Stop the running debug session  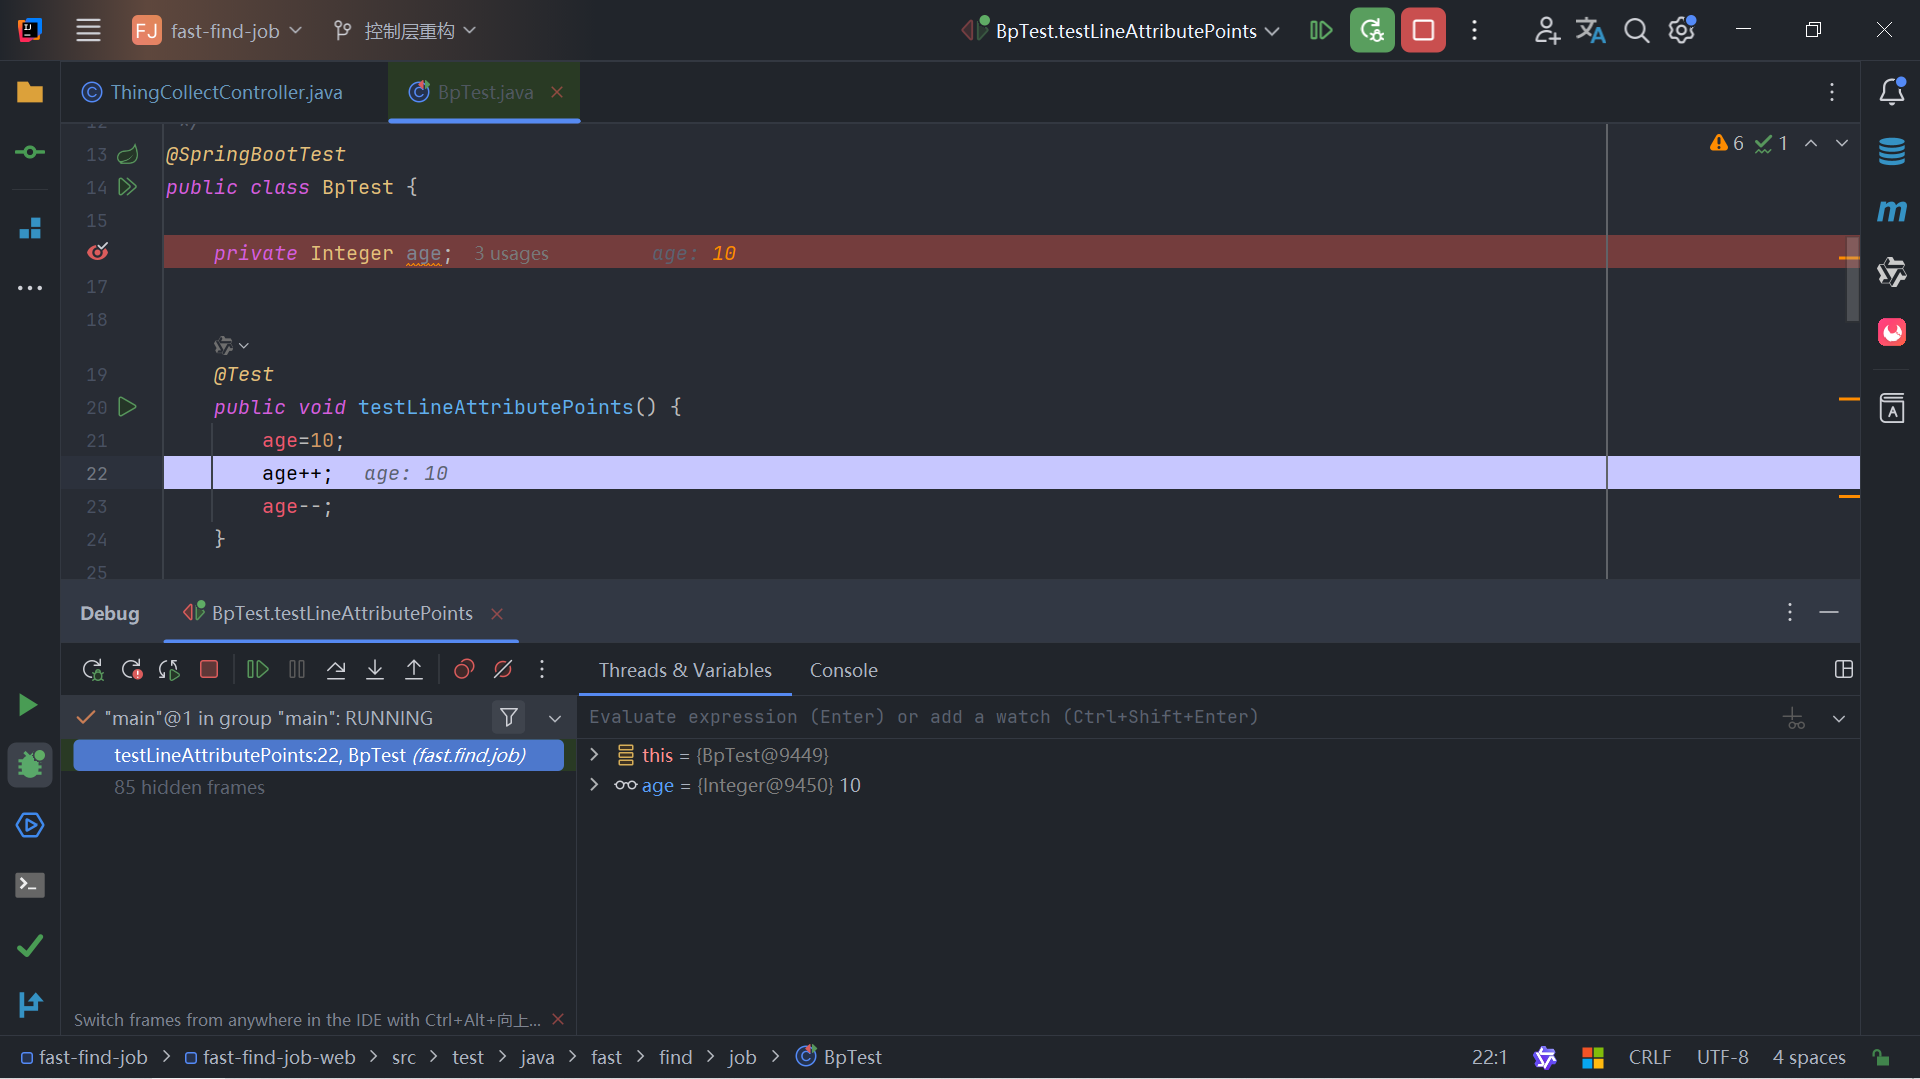[x=1423, y=31]
